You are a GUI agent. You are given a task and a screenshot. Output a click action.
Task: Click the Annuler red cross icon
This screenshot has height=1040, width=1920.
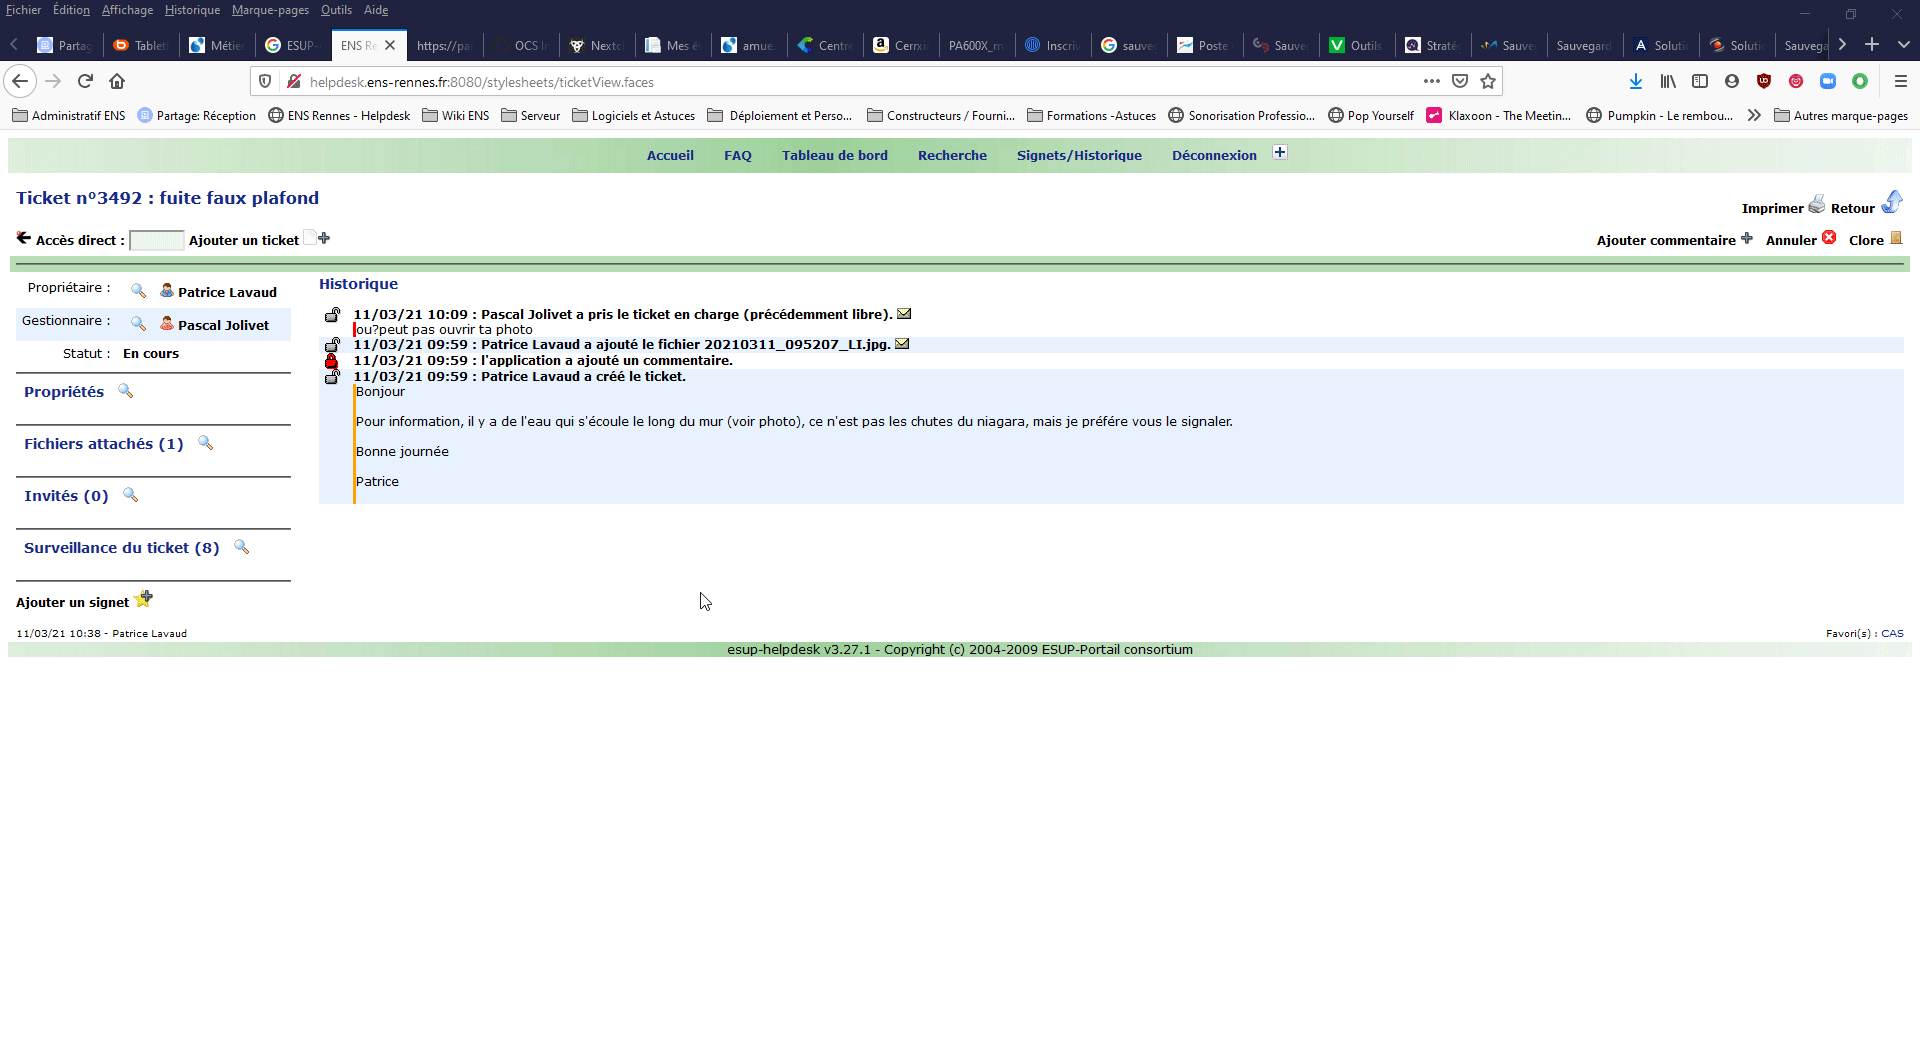(x=1829, y=238)
